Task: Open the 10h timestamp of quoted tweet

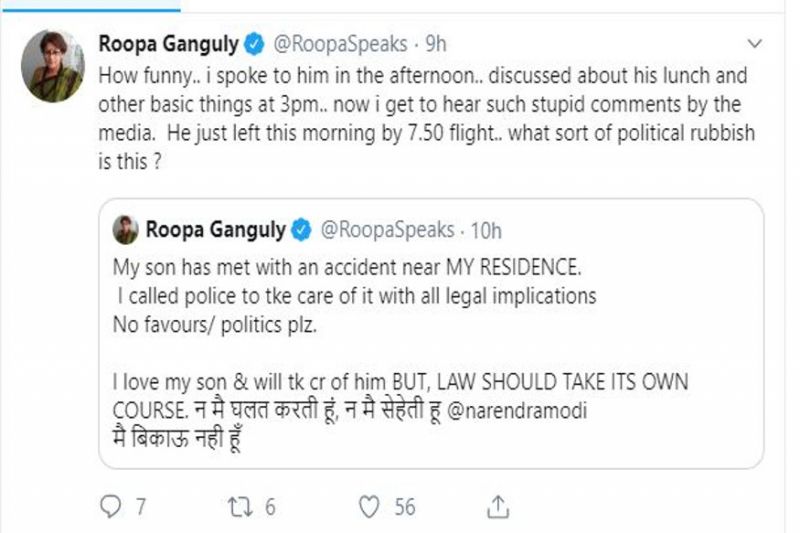Action: 486,231
